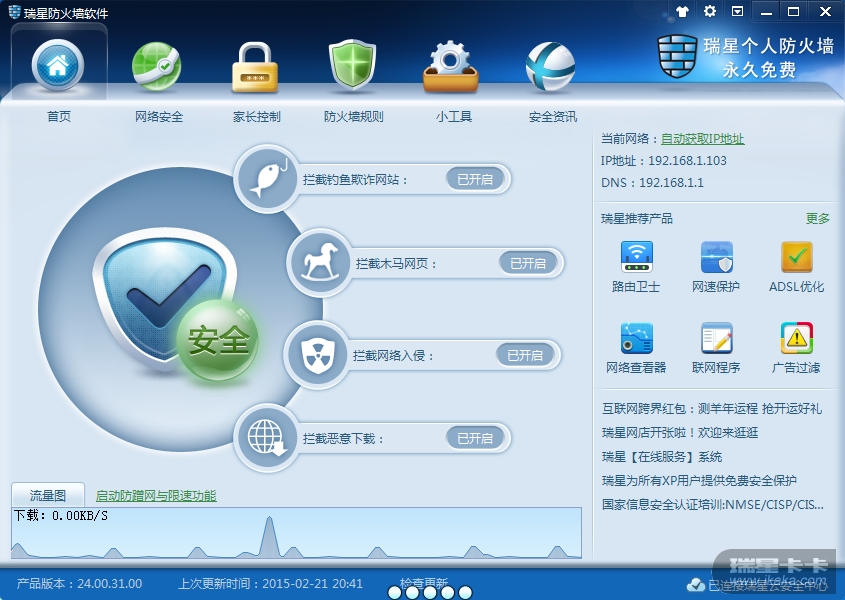Click the Rising firewall brick shield logo

[677, 56]
